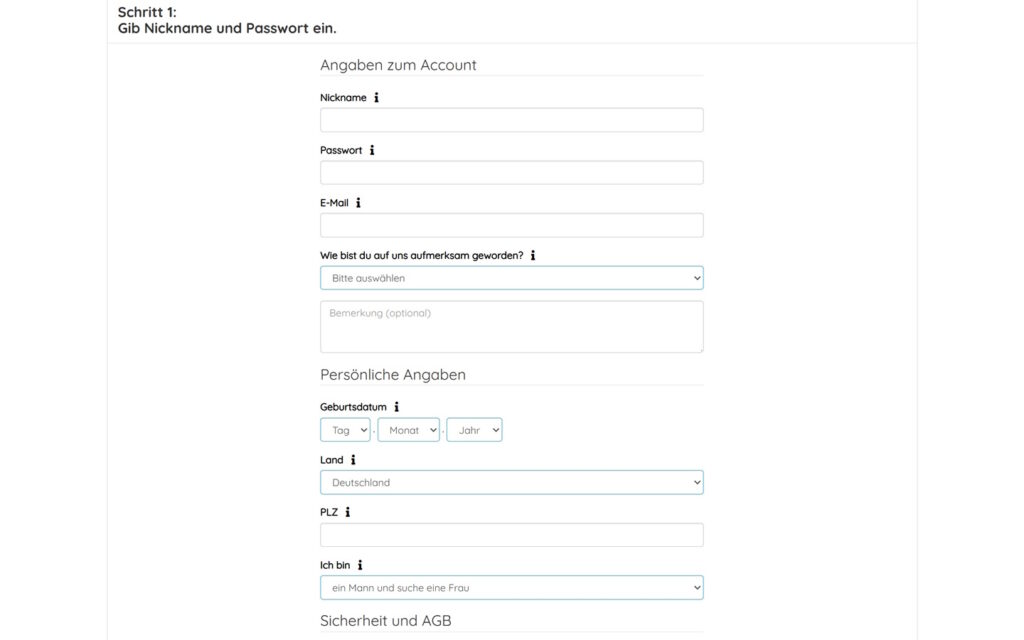Click into the Passwort input field
1024x640 pixels.
point(511,172)
